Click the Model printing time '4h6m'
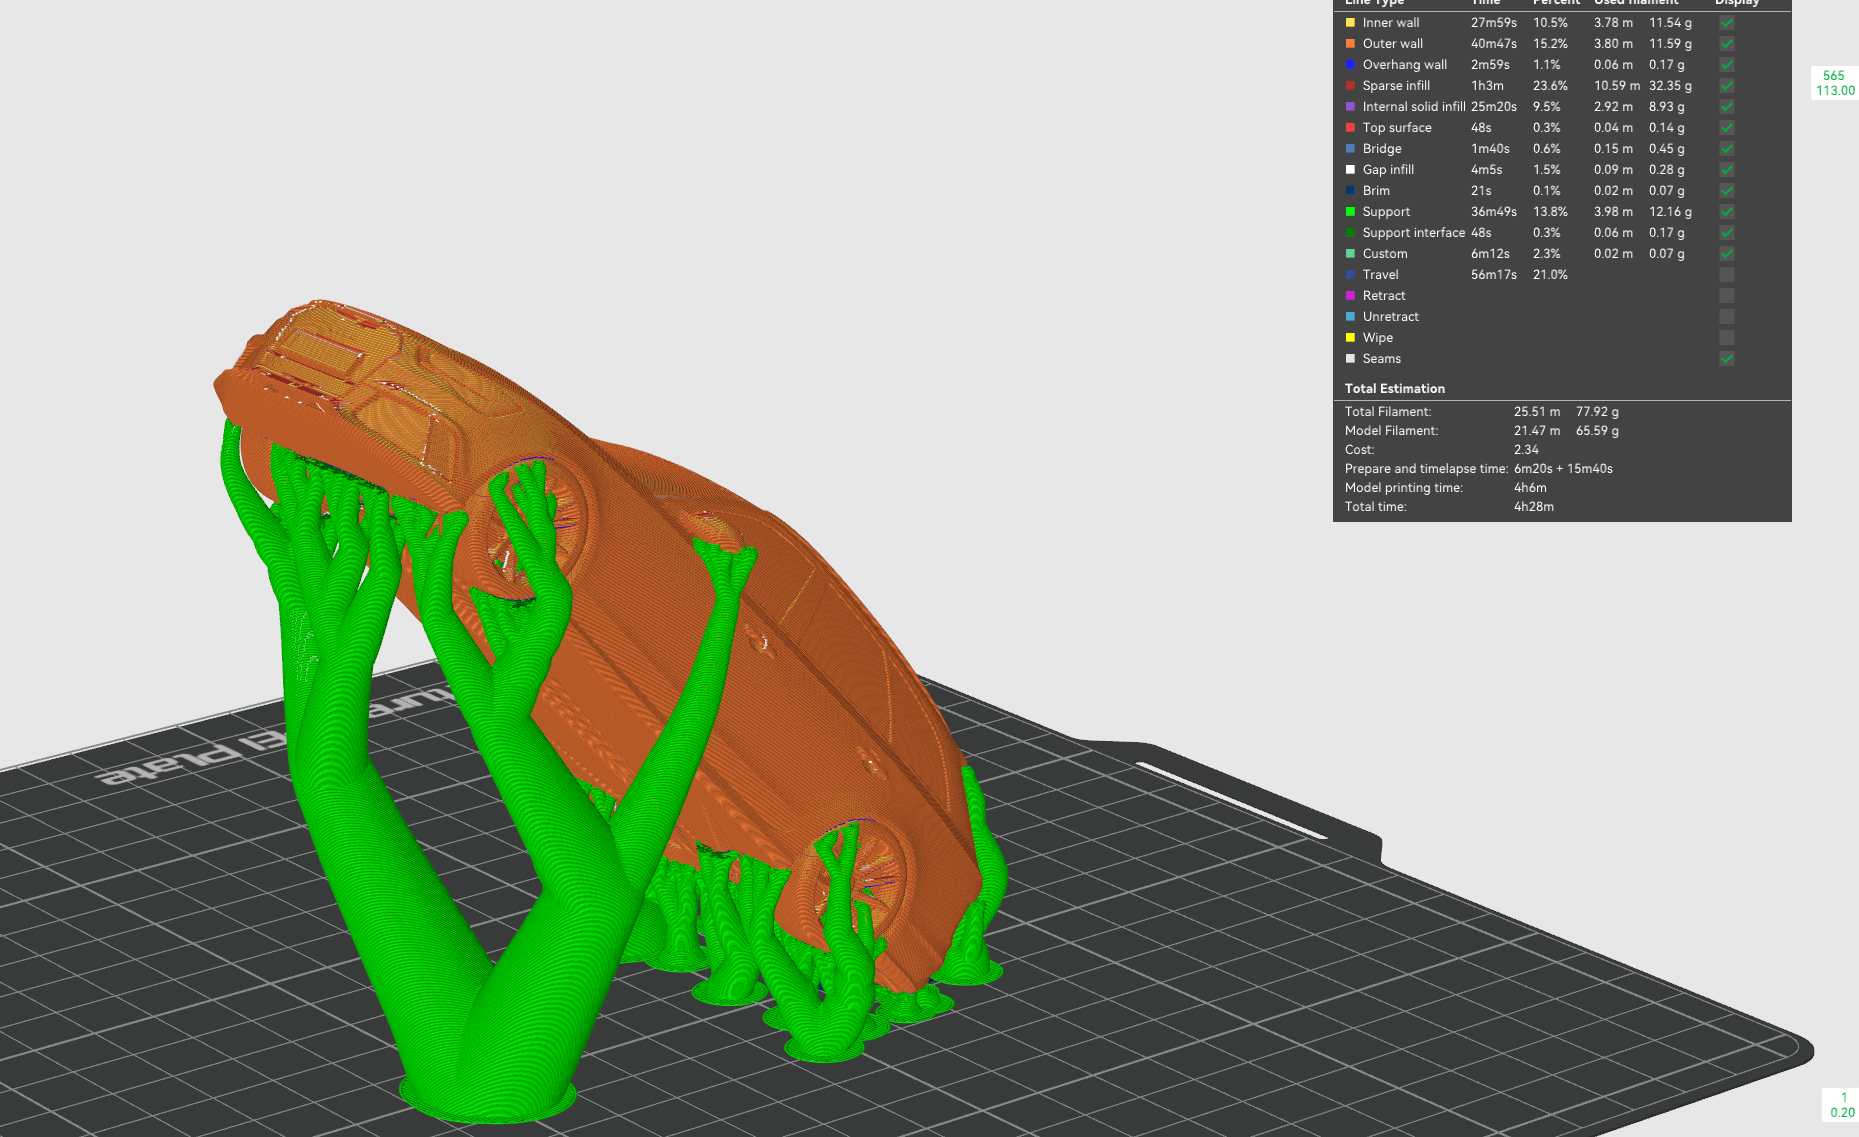Image resolution: width=1859 pixels, height=1137 pixels. pos(1530,488)
